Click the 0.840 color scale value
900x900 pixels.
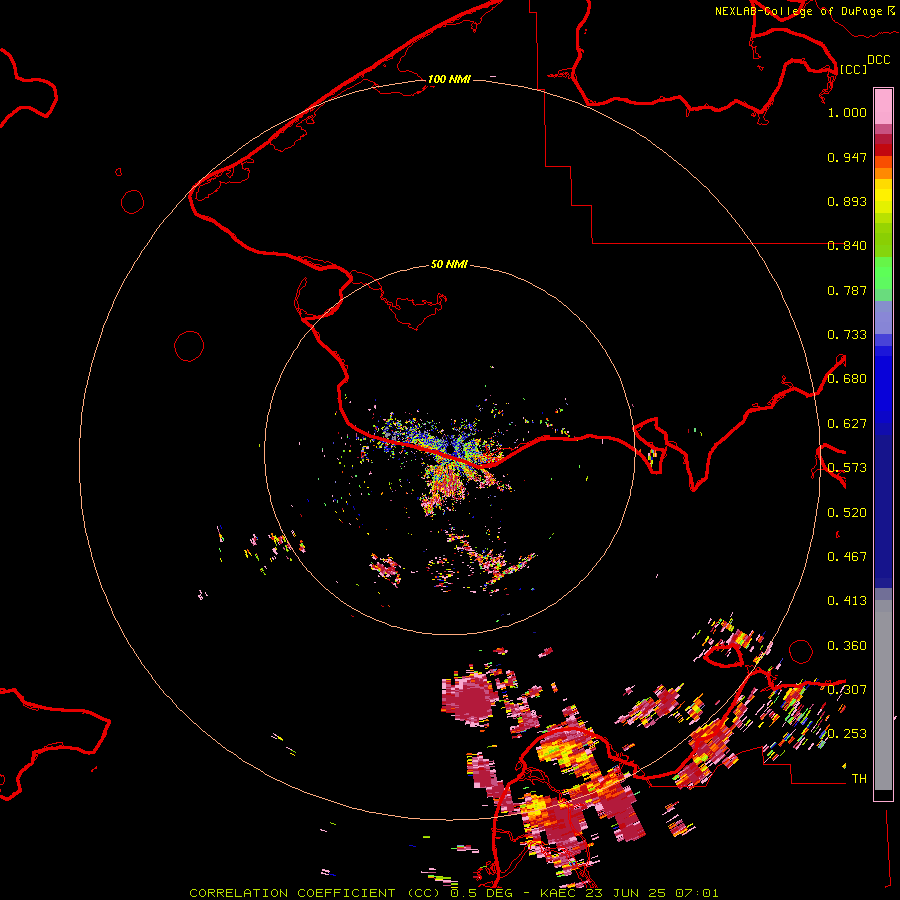(x=847, y=246)
